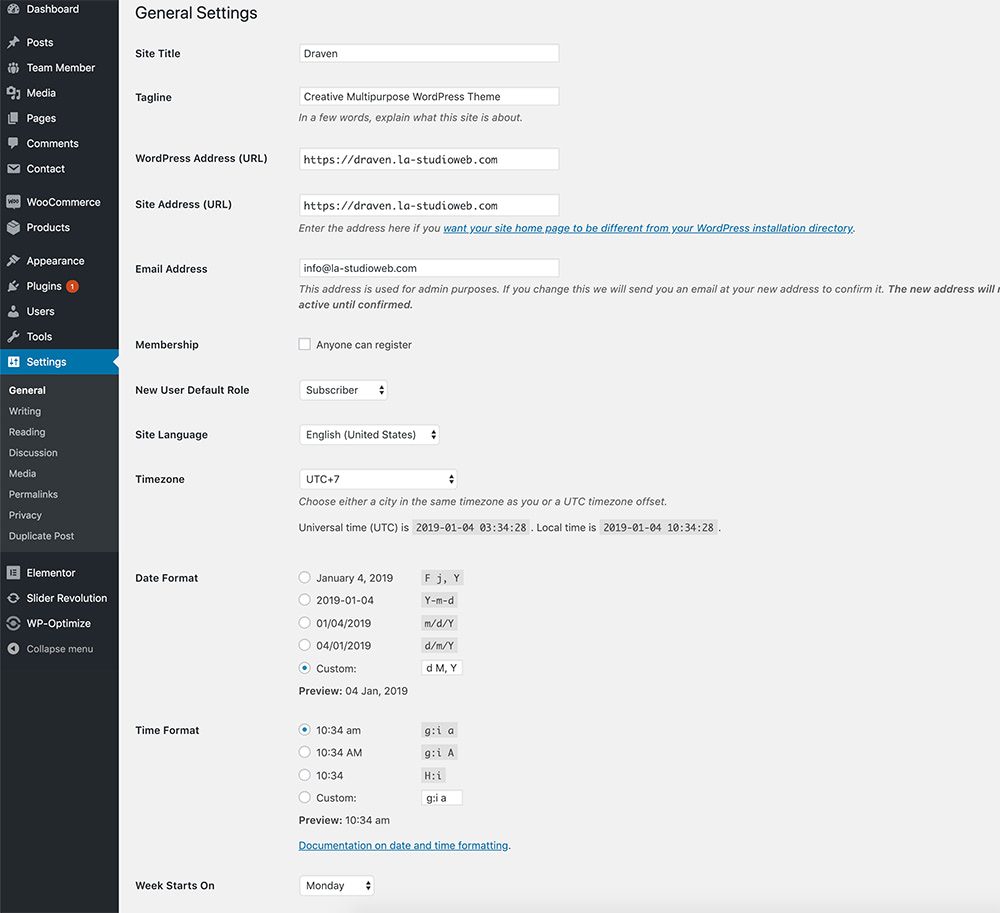Select the Y-m-d date format radio

pyautogui.click(x=305, y=600)
